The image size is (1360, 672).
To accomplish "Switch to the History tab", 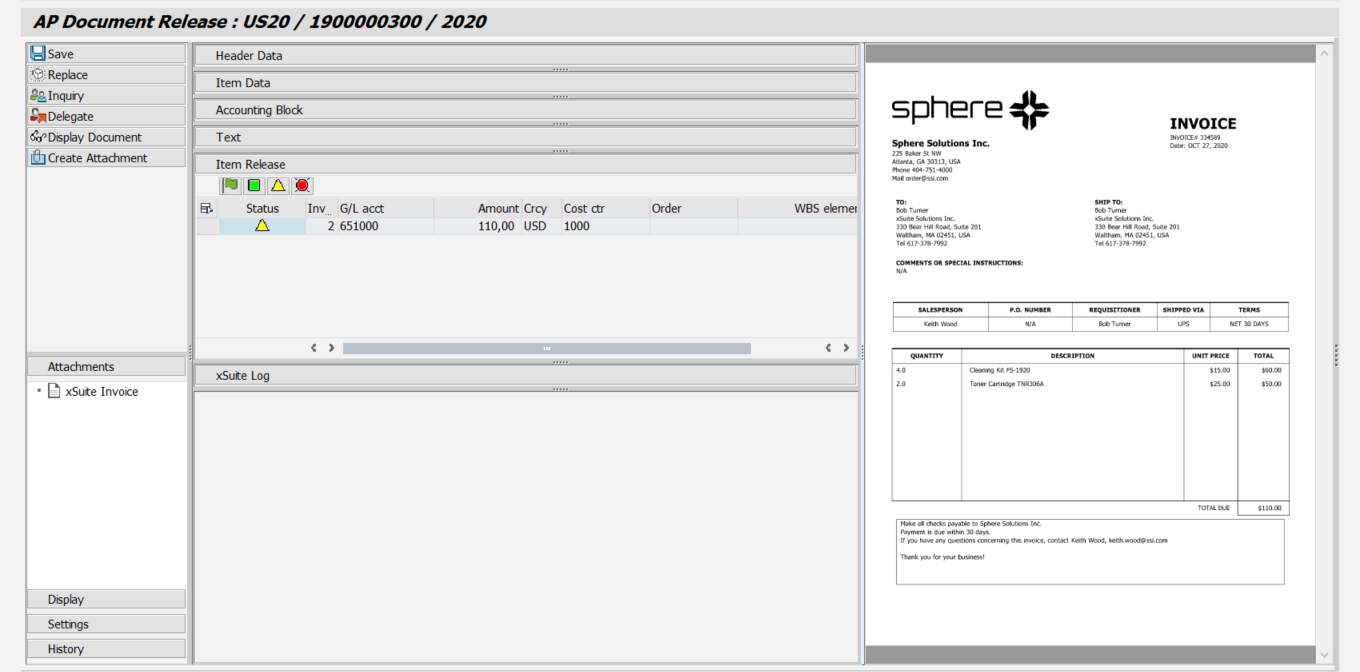I will pos(105,649).
